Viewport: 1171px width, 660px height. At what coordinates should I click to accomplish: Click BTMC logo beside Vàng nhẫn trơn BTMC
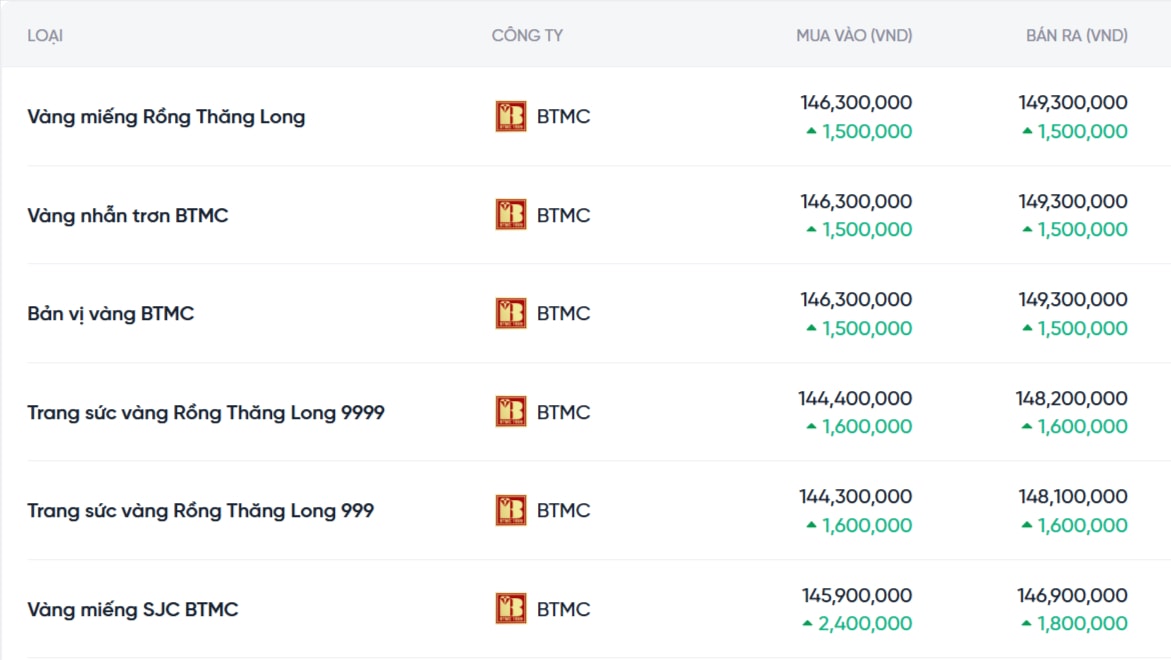(511, 215)
